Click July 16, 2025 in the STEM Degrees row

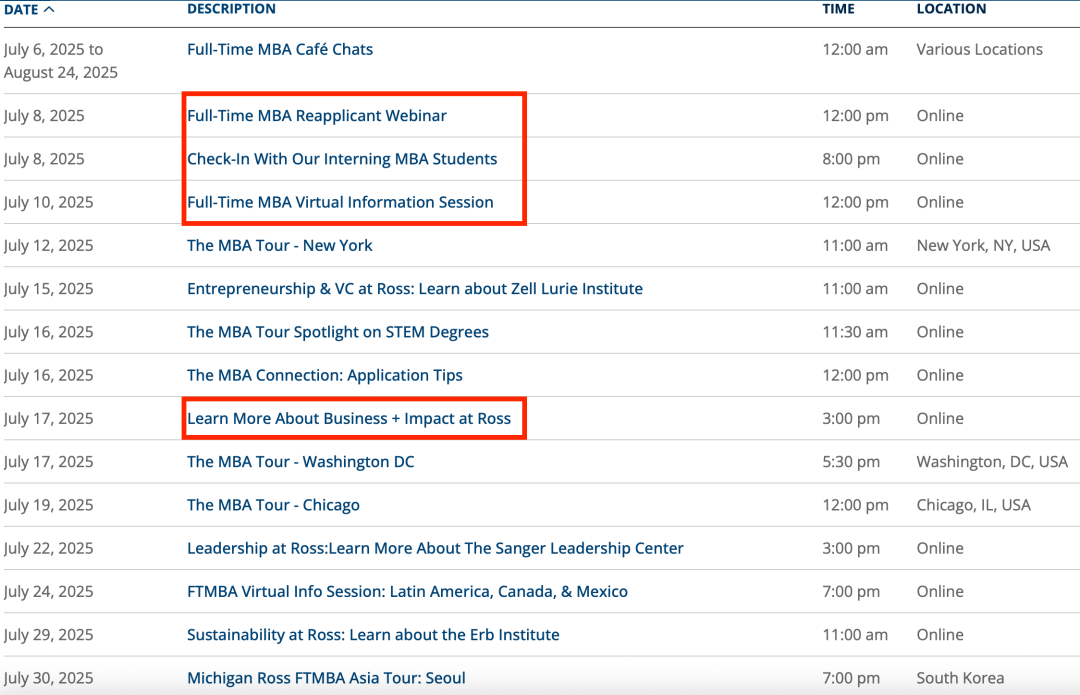(x=48, y=333)
